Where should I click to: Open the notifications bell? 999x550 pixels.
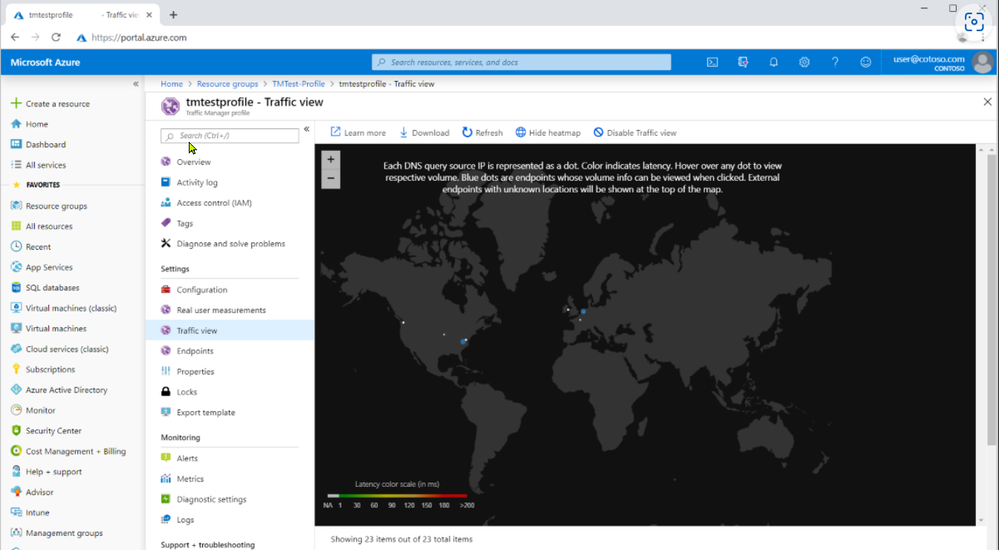(773, 62)
